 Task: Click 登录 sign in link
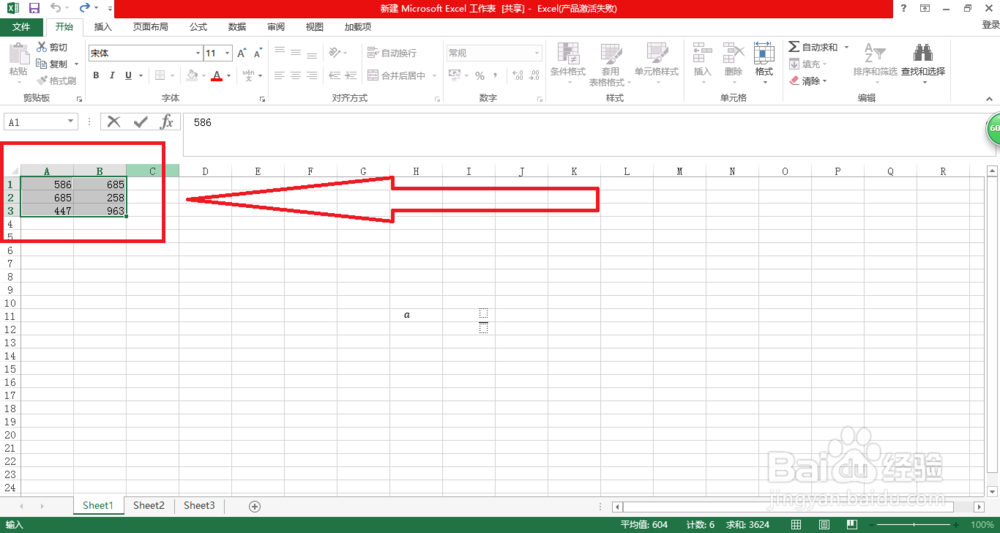(990, 25)
